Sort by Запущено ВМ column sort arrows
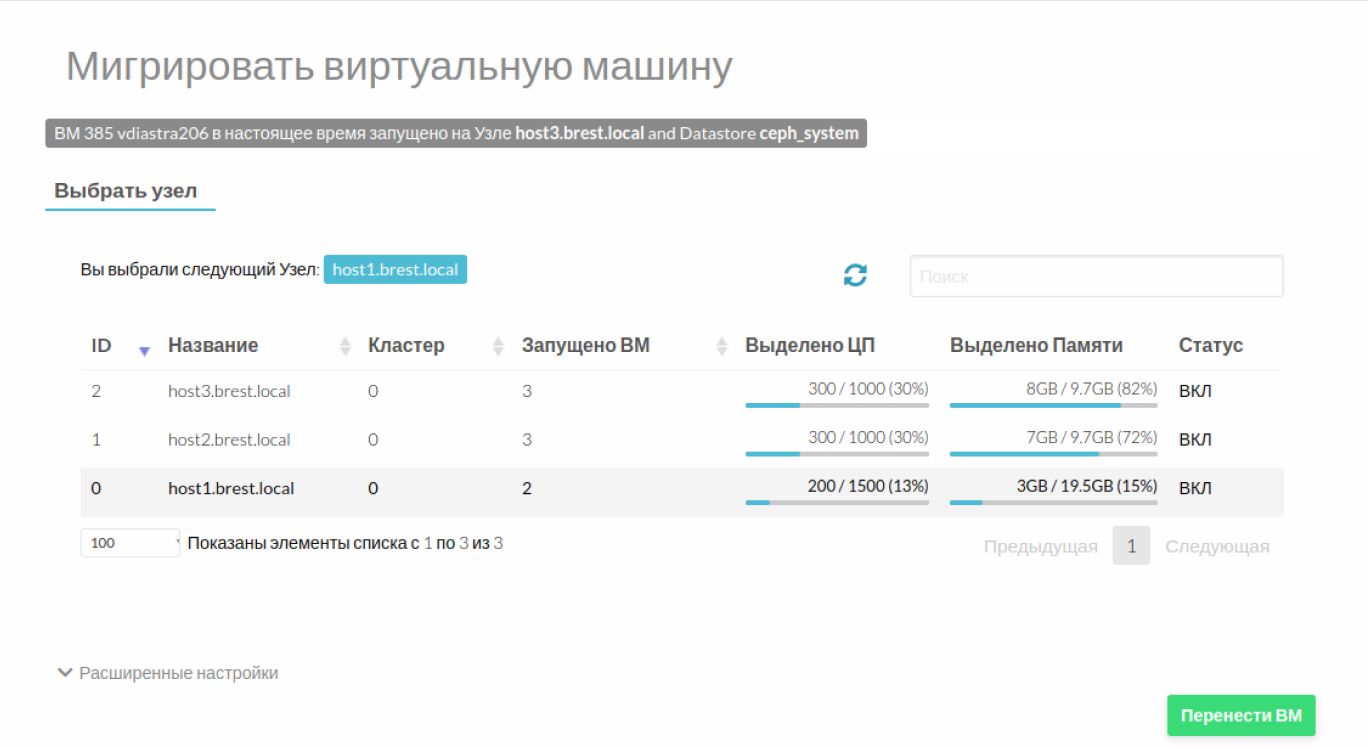 click(722, 346)
